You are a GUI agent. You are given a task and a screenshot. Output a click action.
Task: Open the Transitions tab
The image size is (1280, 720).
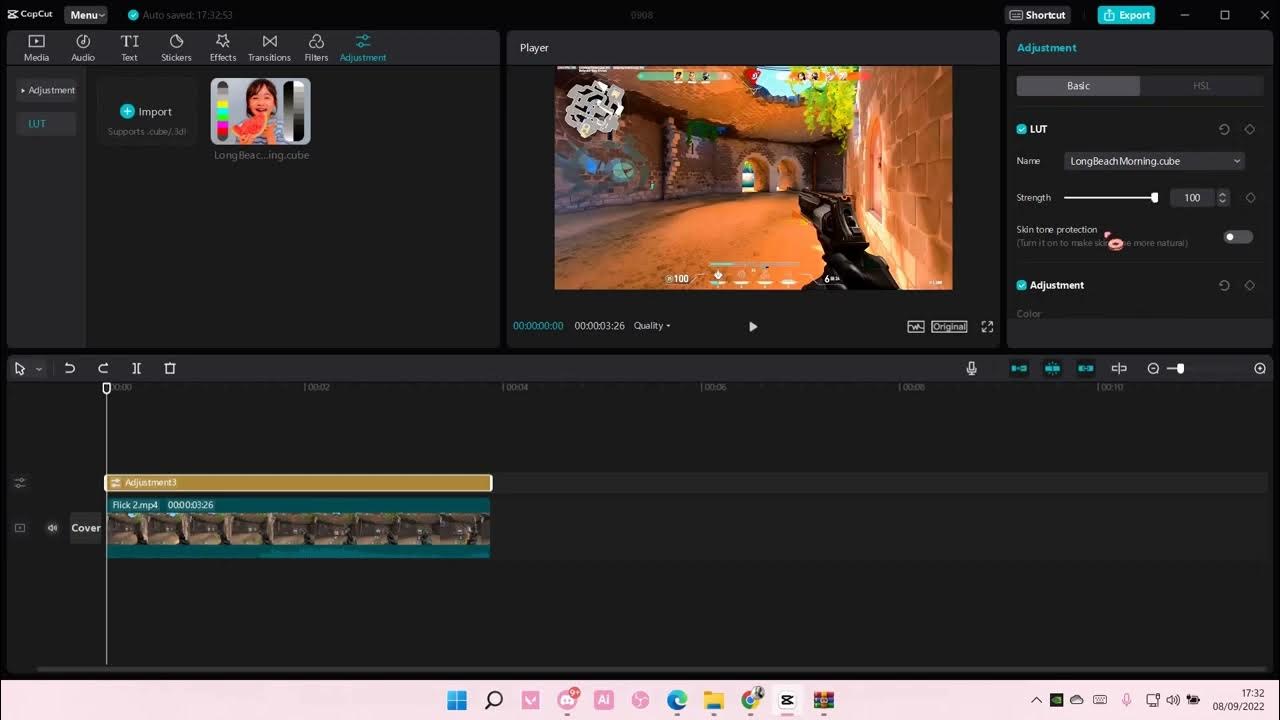[x=269, y=47]
